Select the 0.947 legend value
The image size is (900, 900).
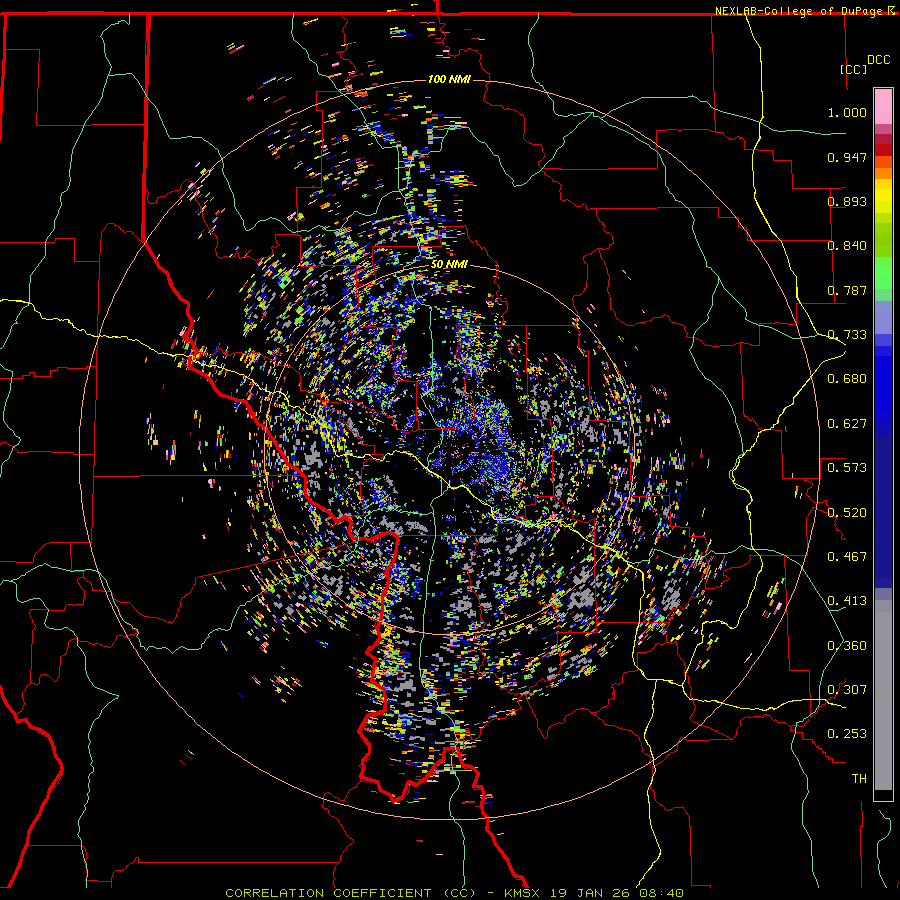847,157
